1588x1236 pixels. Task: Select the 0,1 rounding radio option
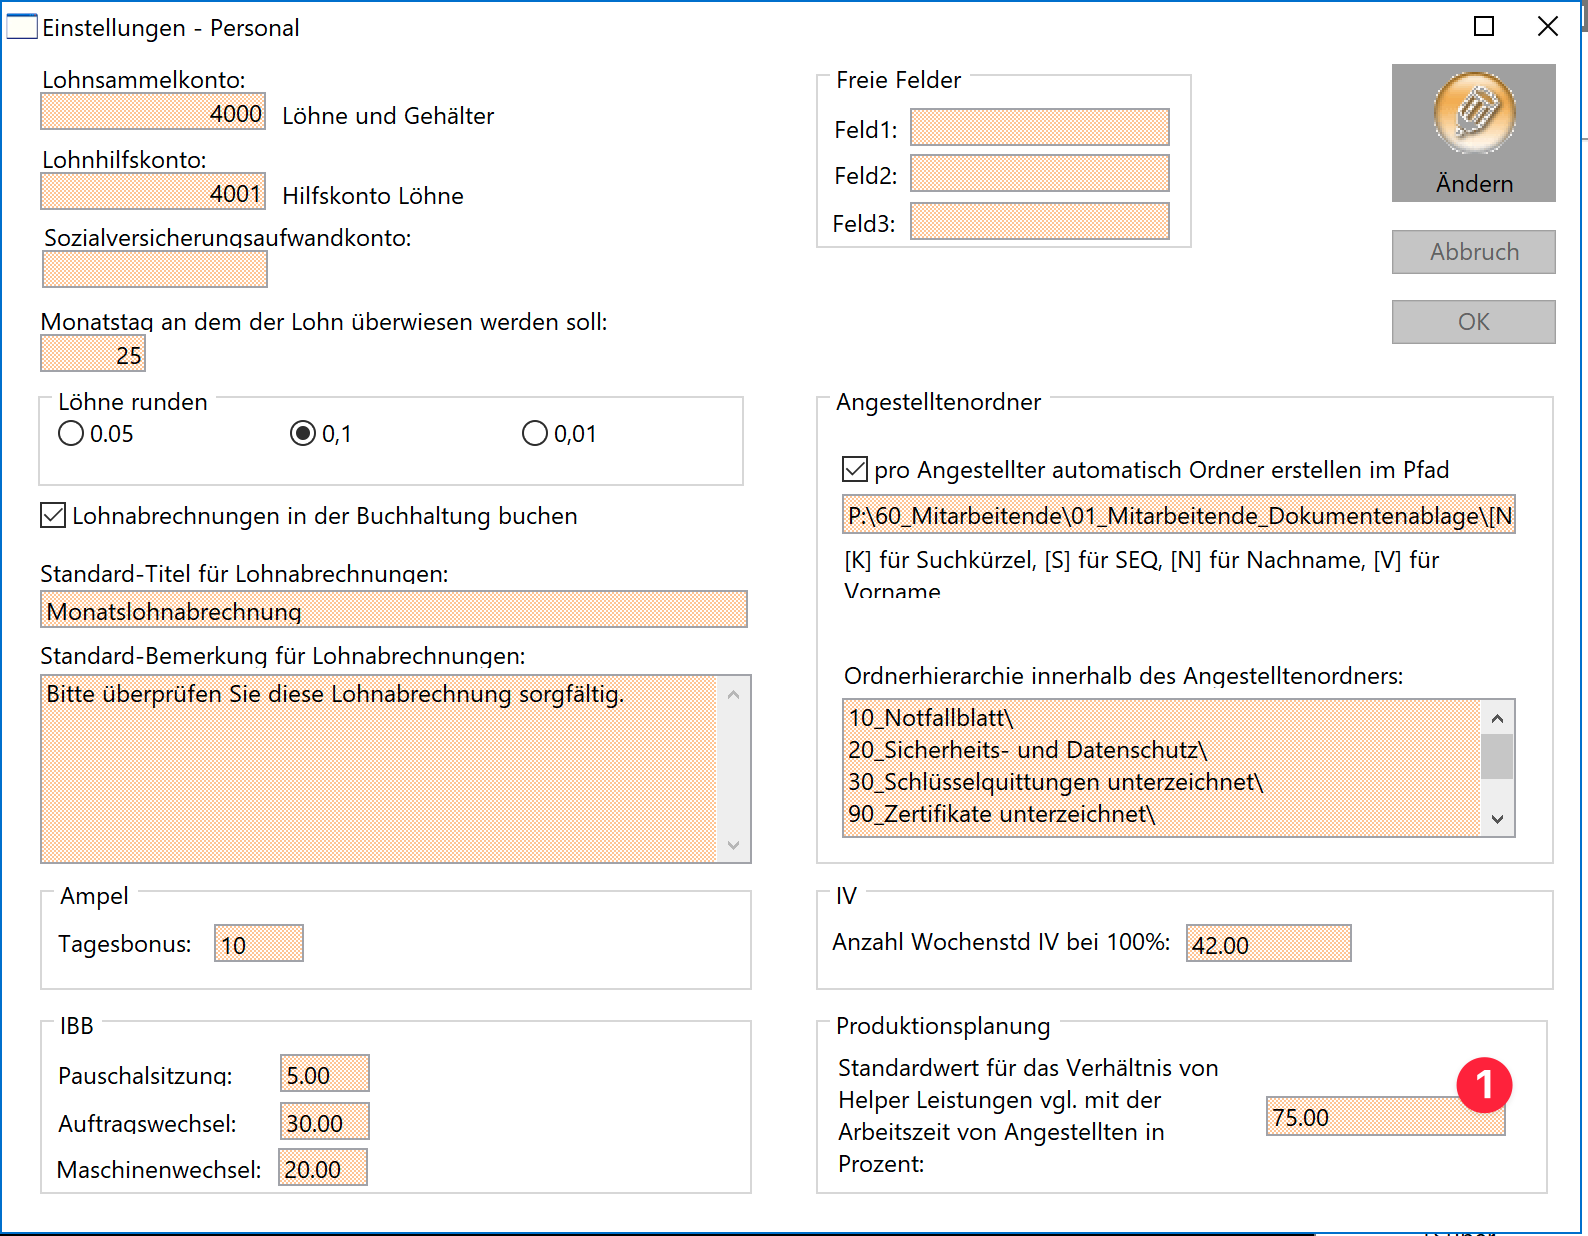click(x=302, y=434)
